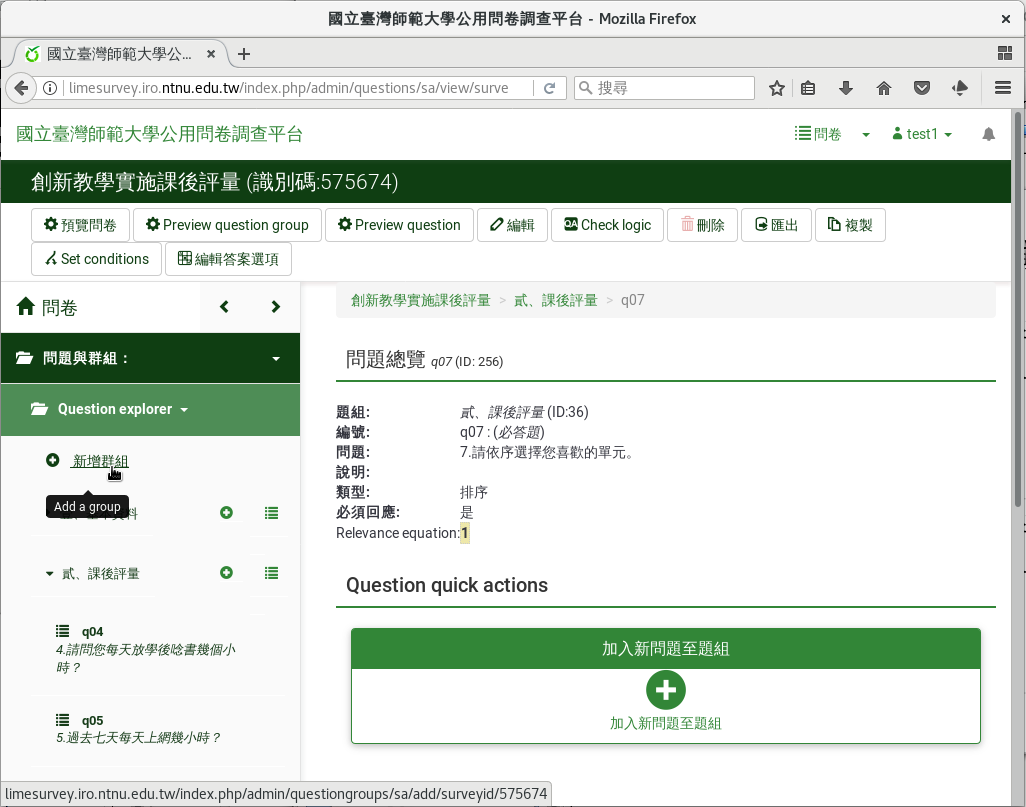Open the 預覽問卷 preview survey button
Viewport: 1026px width, 807px height.
pyautogui.click(x=80, y=225)
